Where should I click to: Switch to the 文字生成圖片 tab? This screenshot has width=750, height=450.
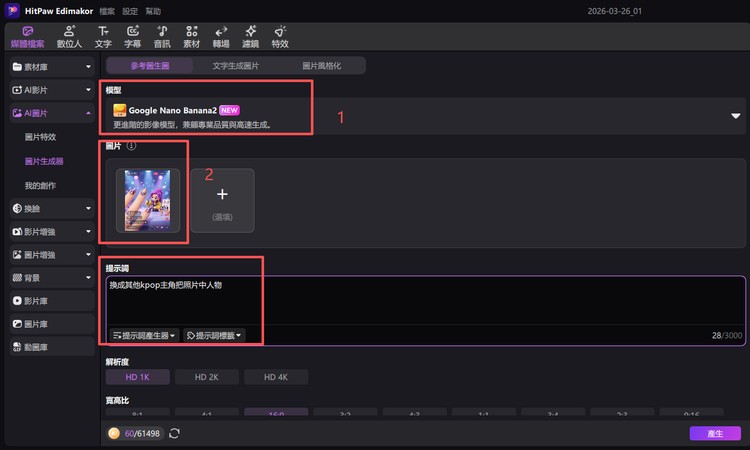tap(235, 65)
